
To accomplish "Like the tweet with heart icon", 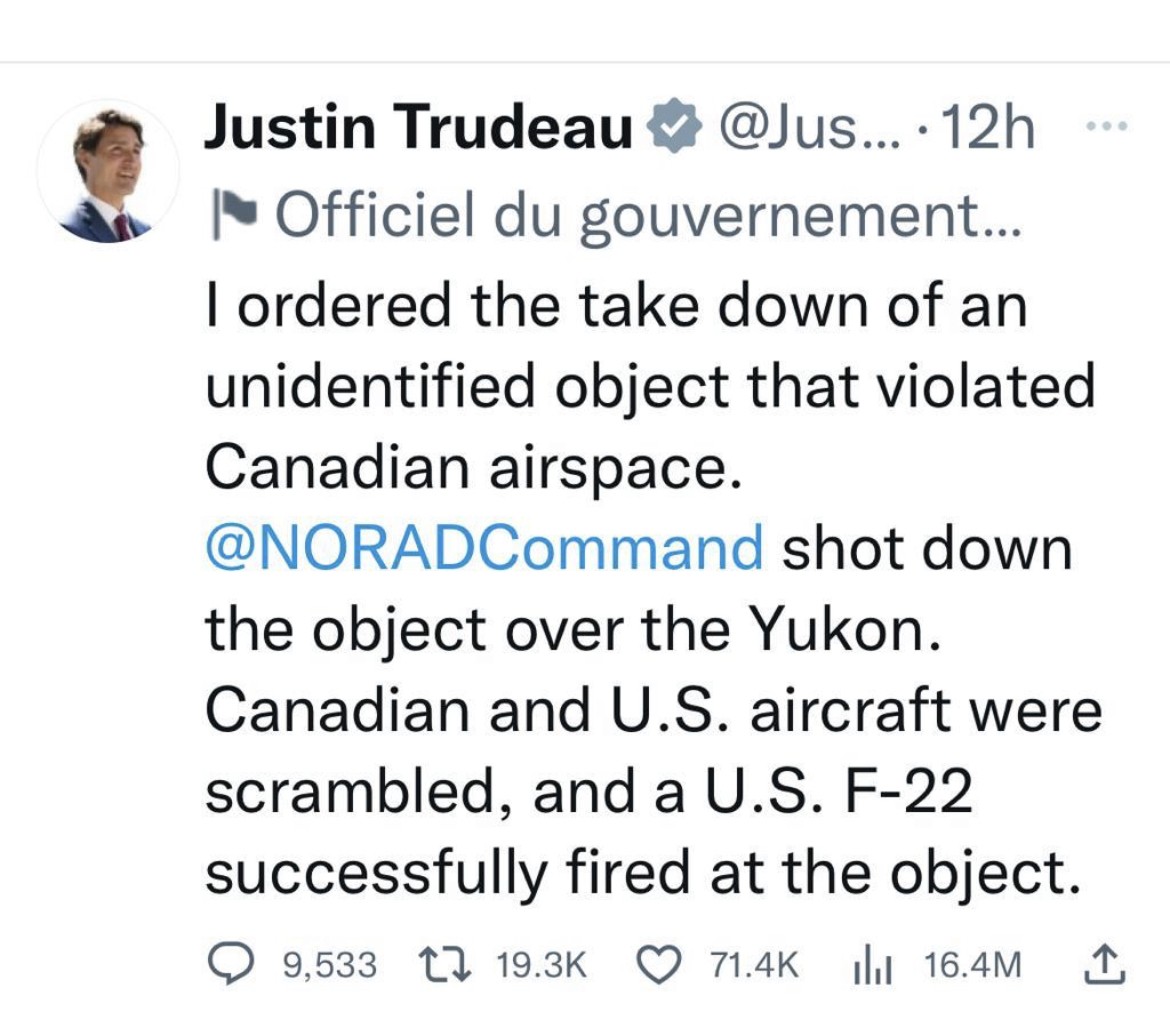I will click(658, 964).
